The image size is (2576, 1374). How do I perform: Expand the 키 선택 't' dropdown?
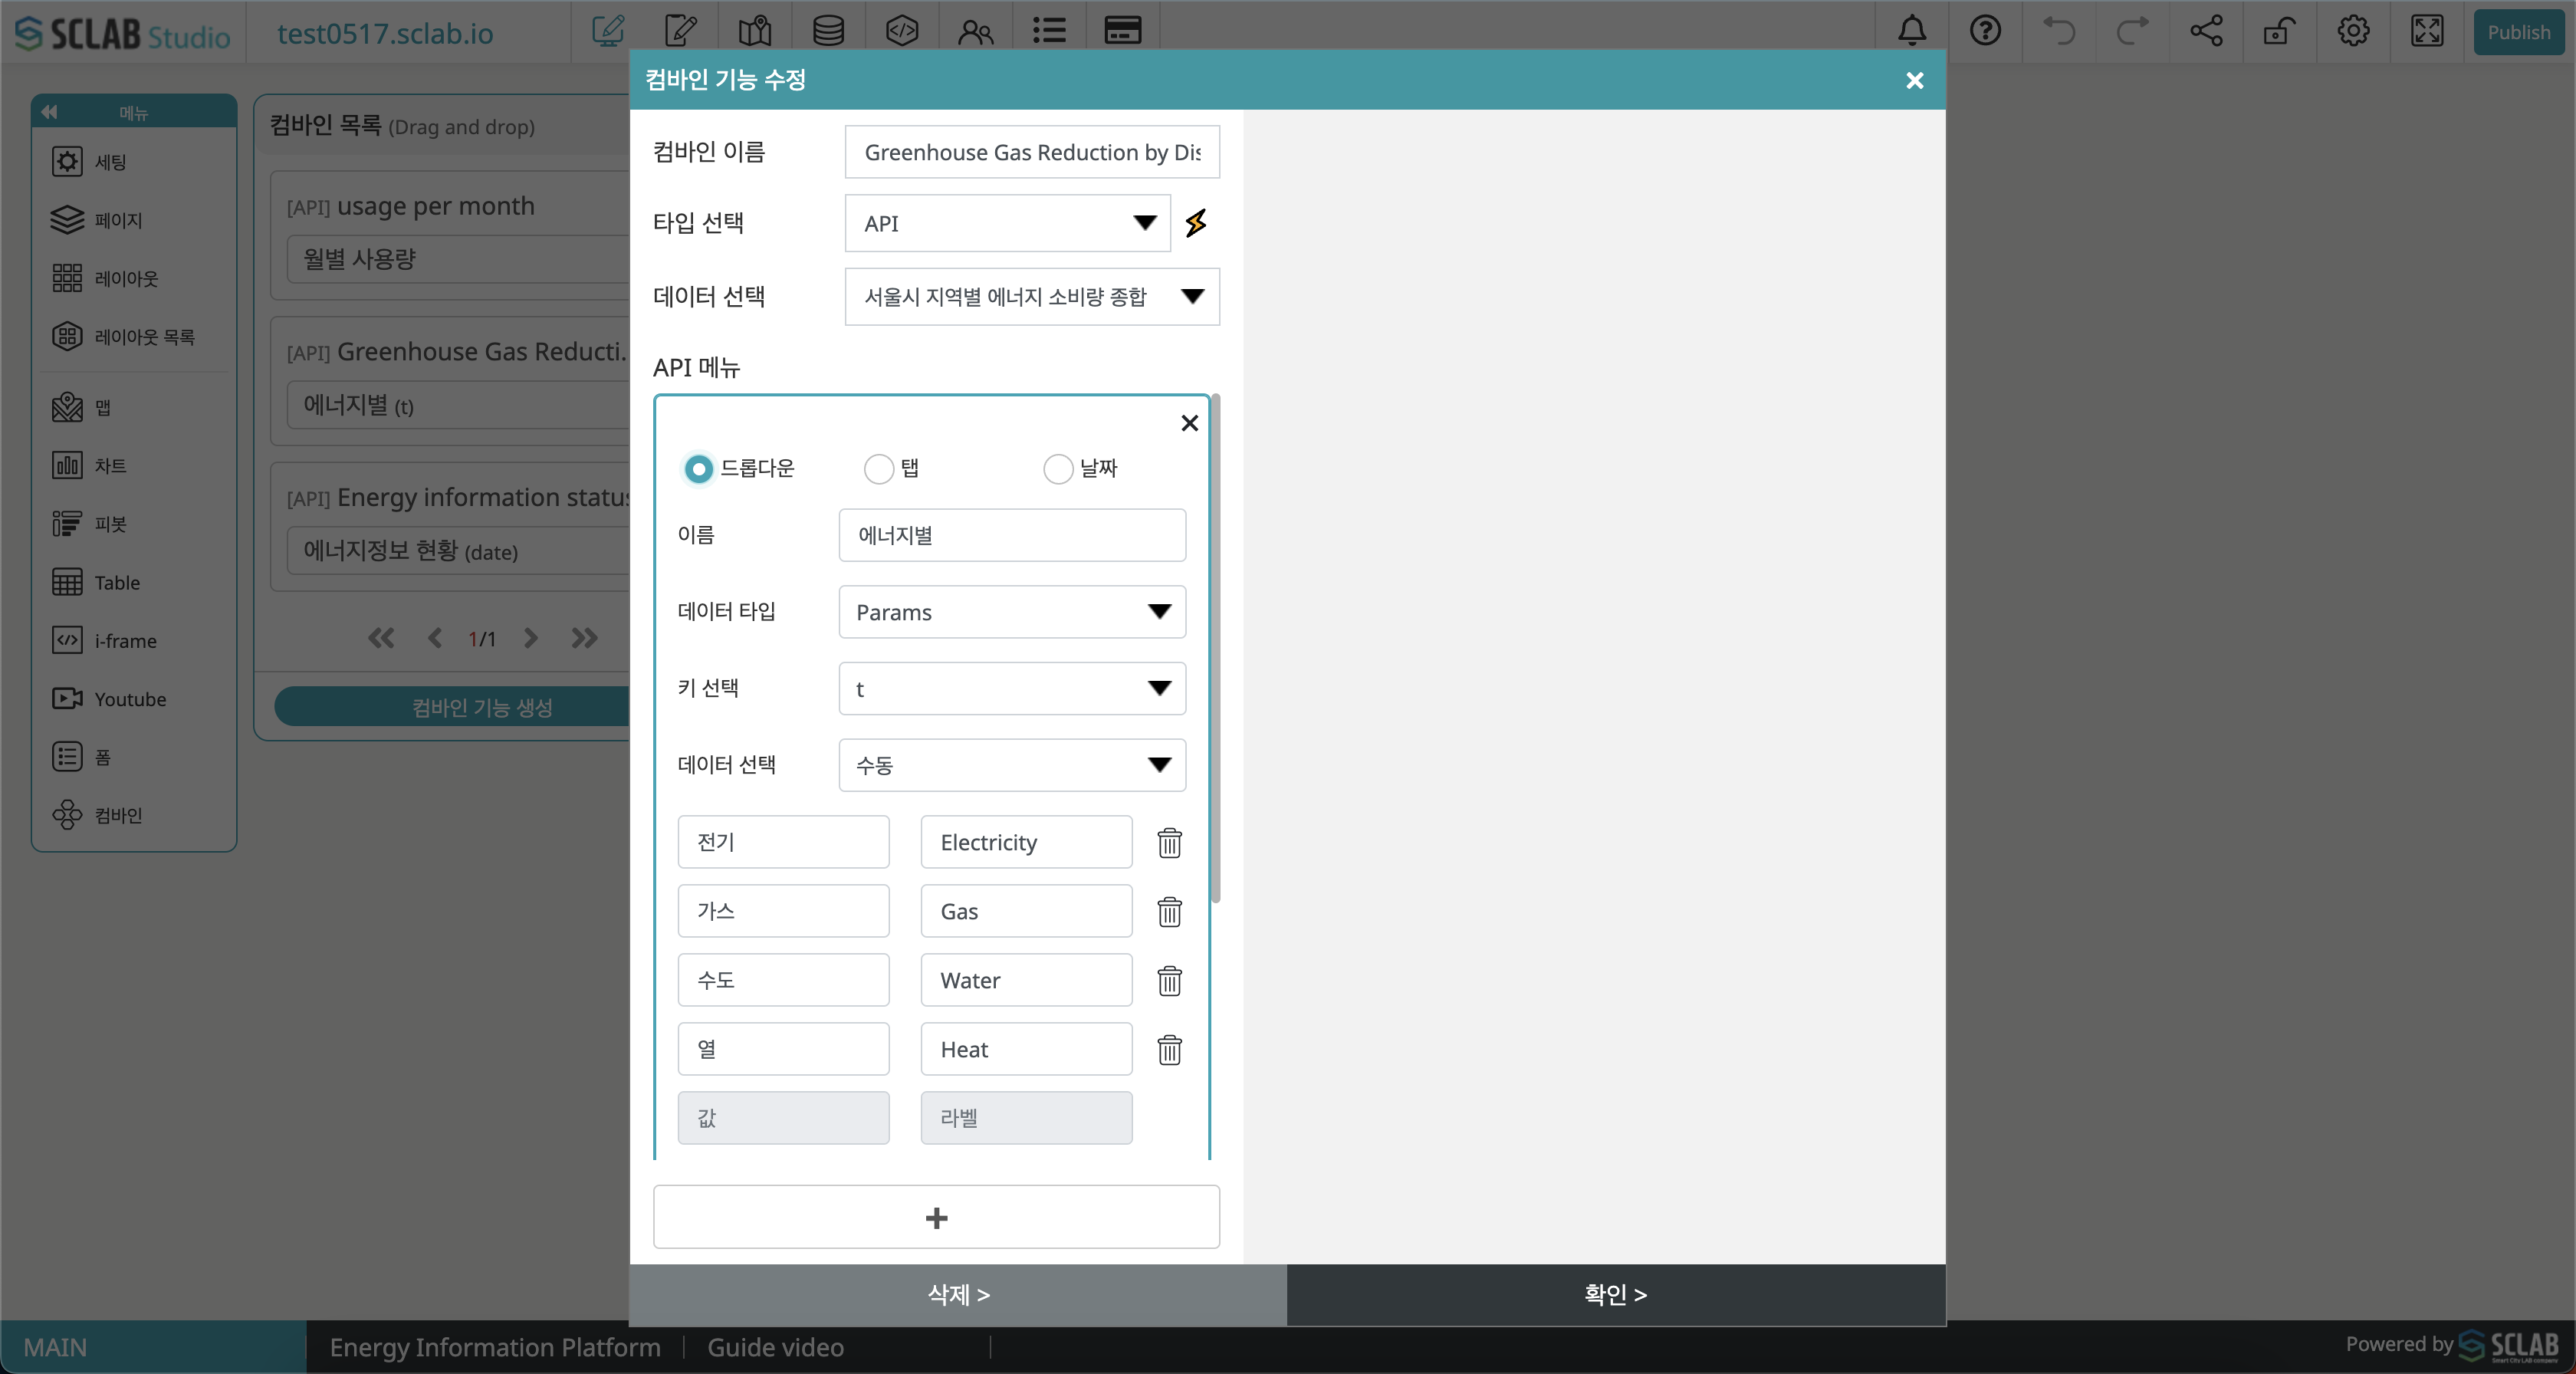tap(1012, 689)
